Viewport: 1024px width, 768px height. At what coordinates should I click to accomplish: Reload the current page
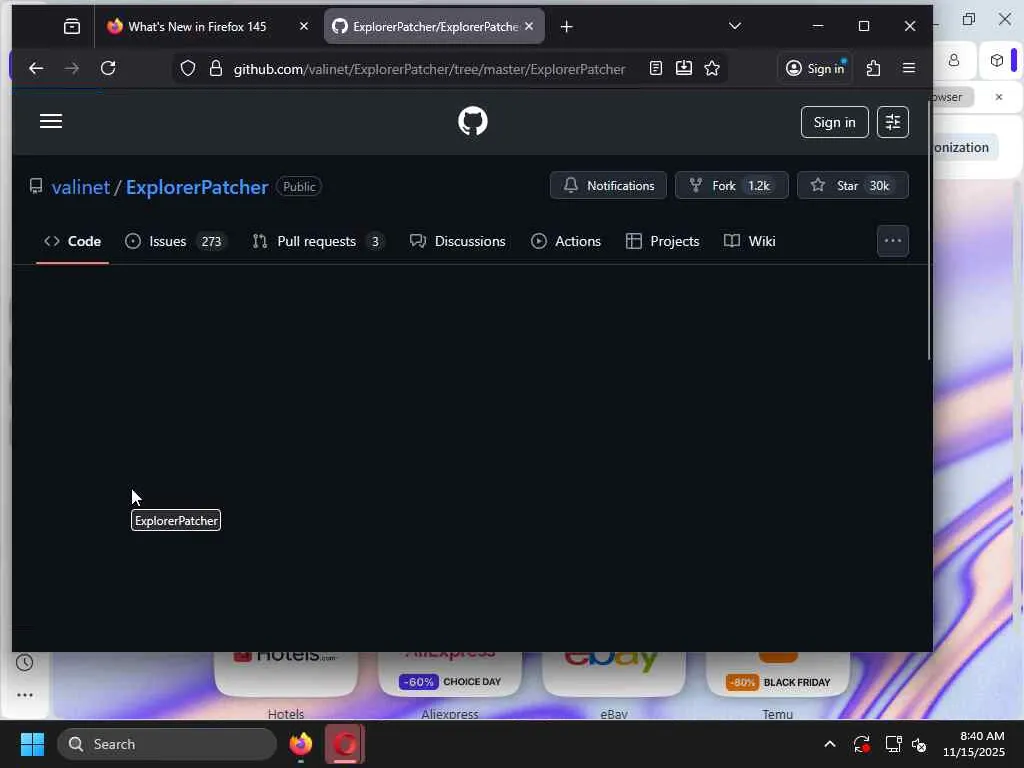[108, 69]
